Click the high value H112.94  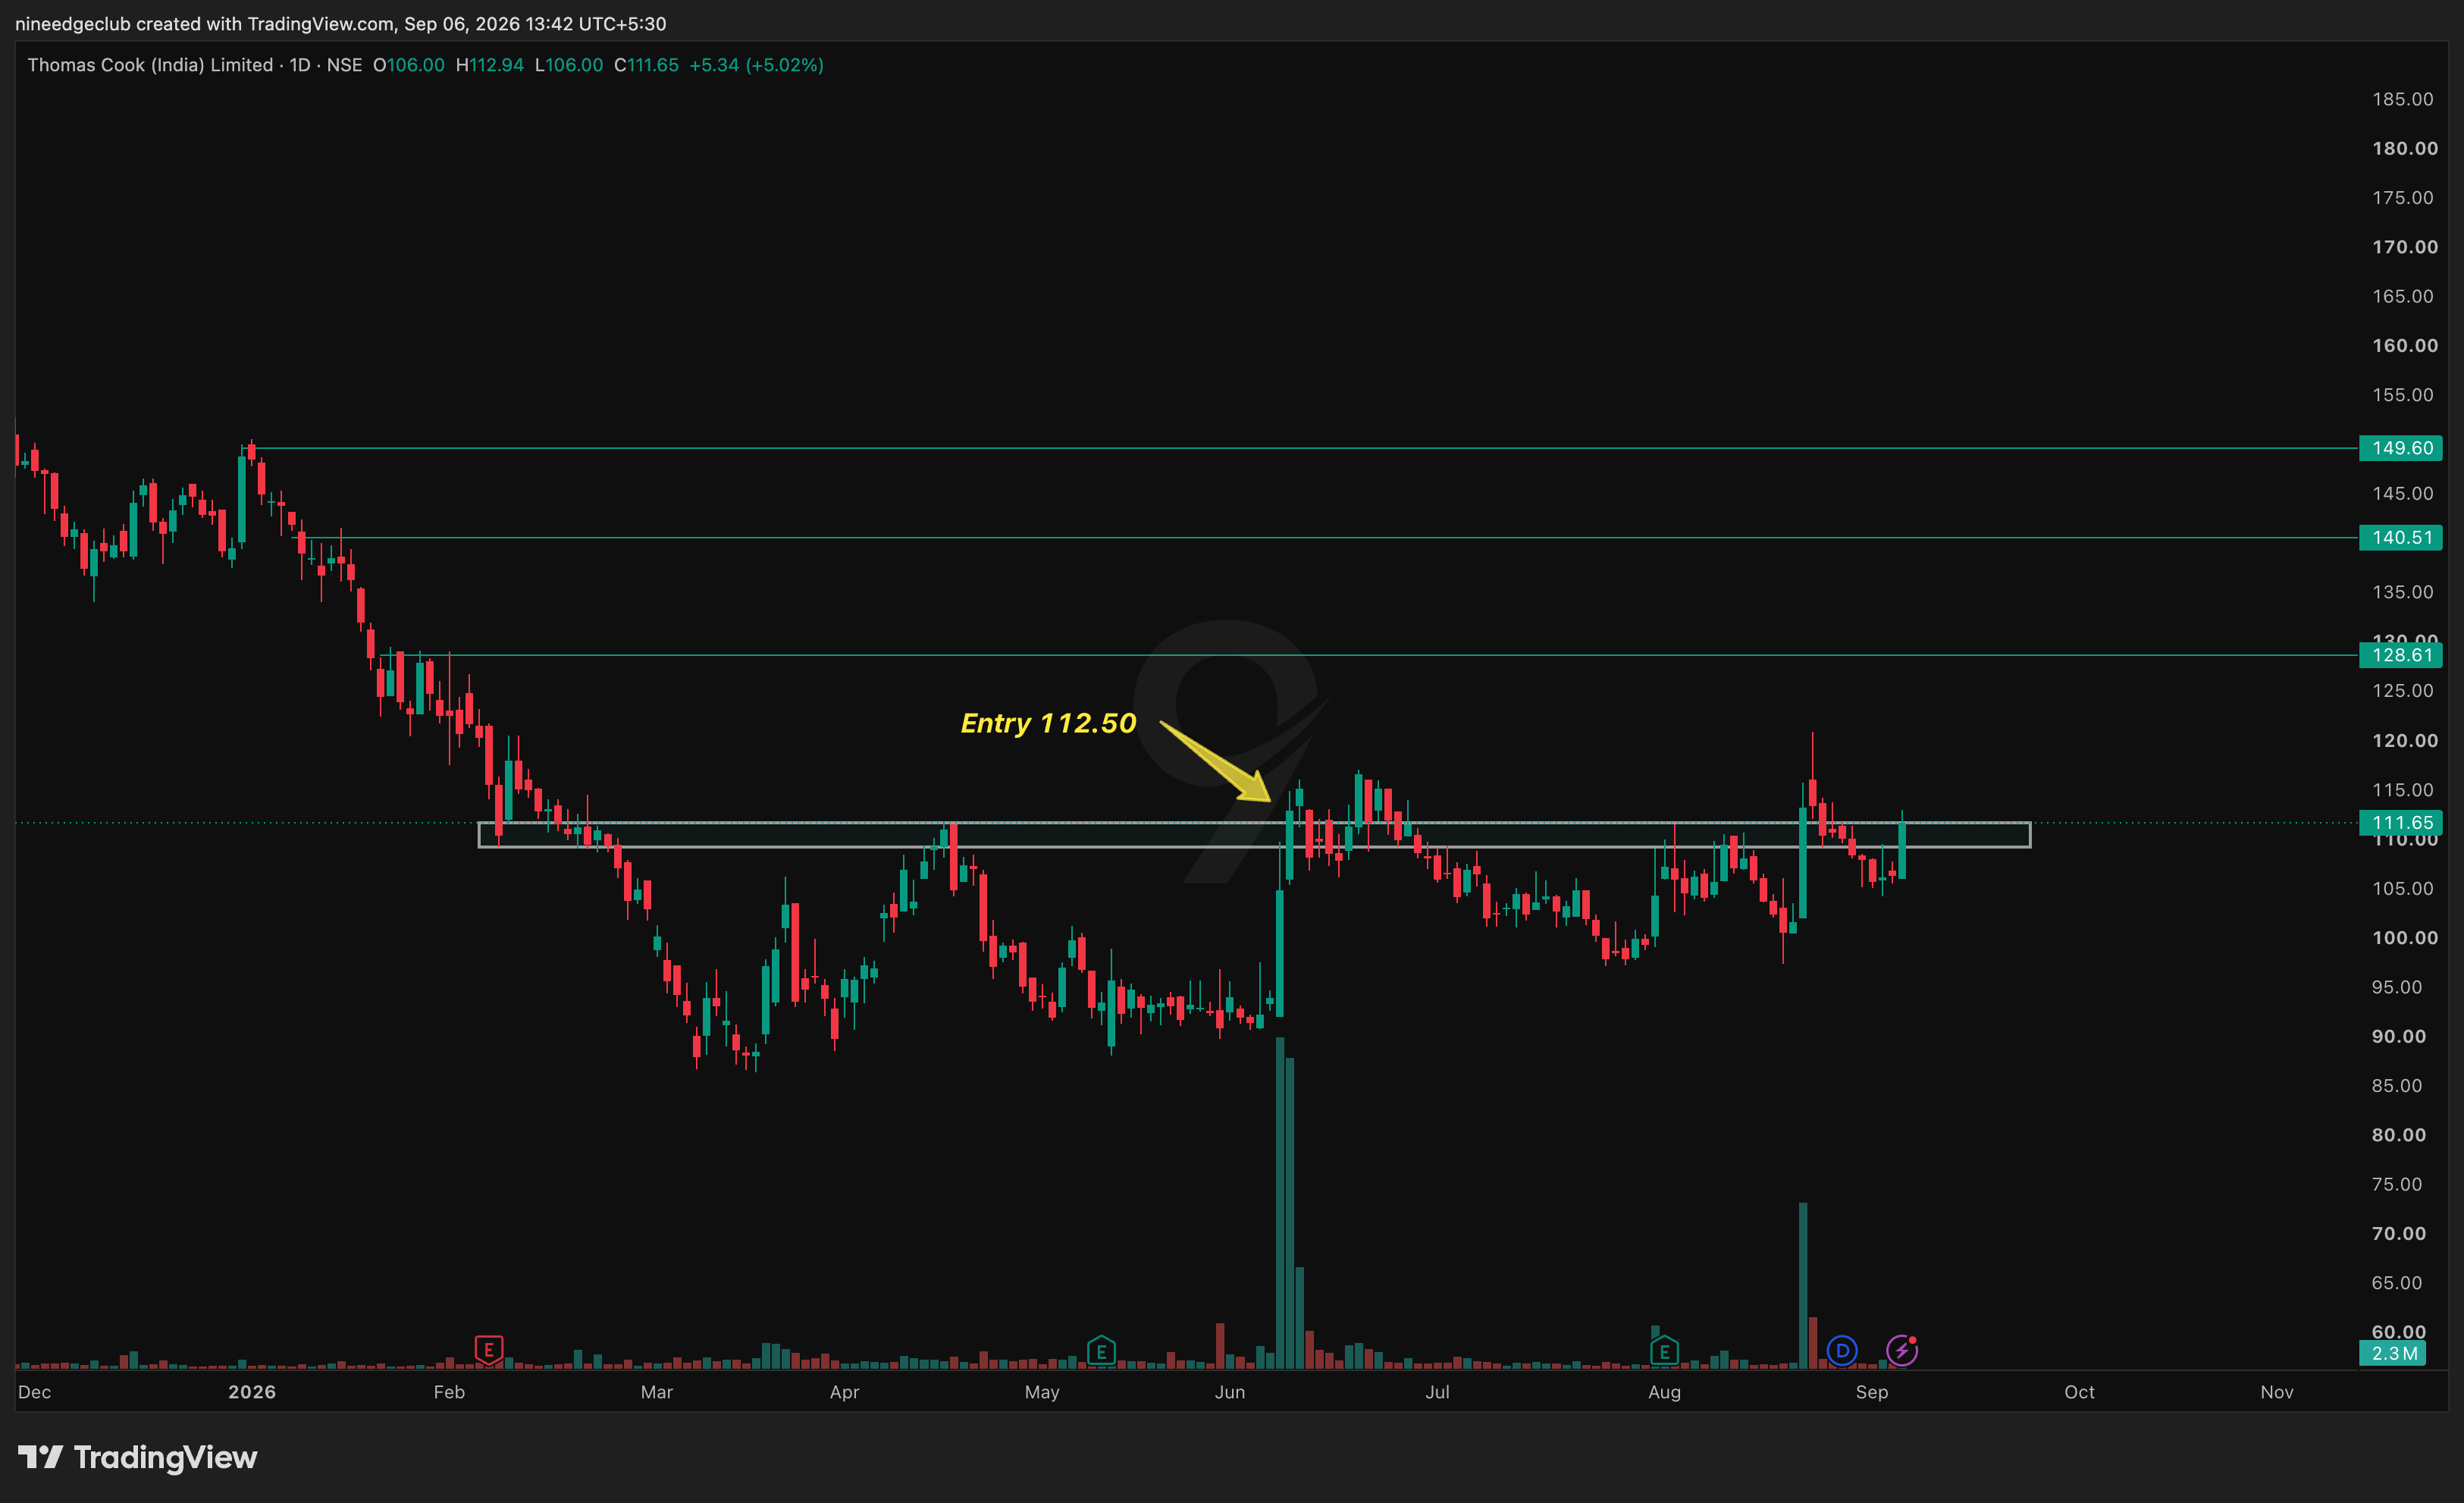489,65
